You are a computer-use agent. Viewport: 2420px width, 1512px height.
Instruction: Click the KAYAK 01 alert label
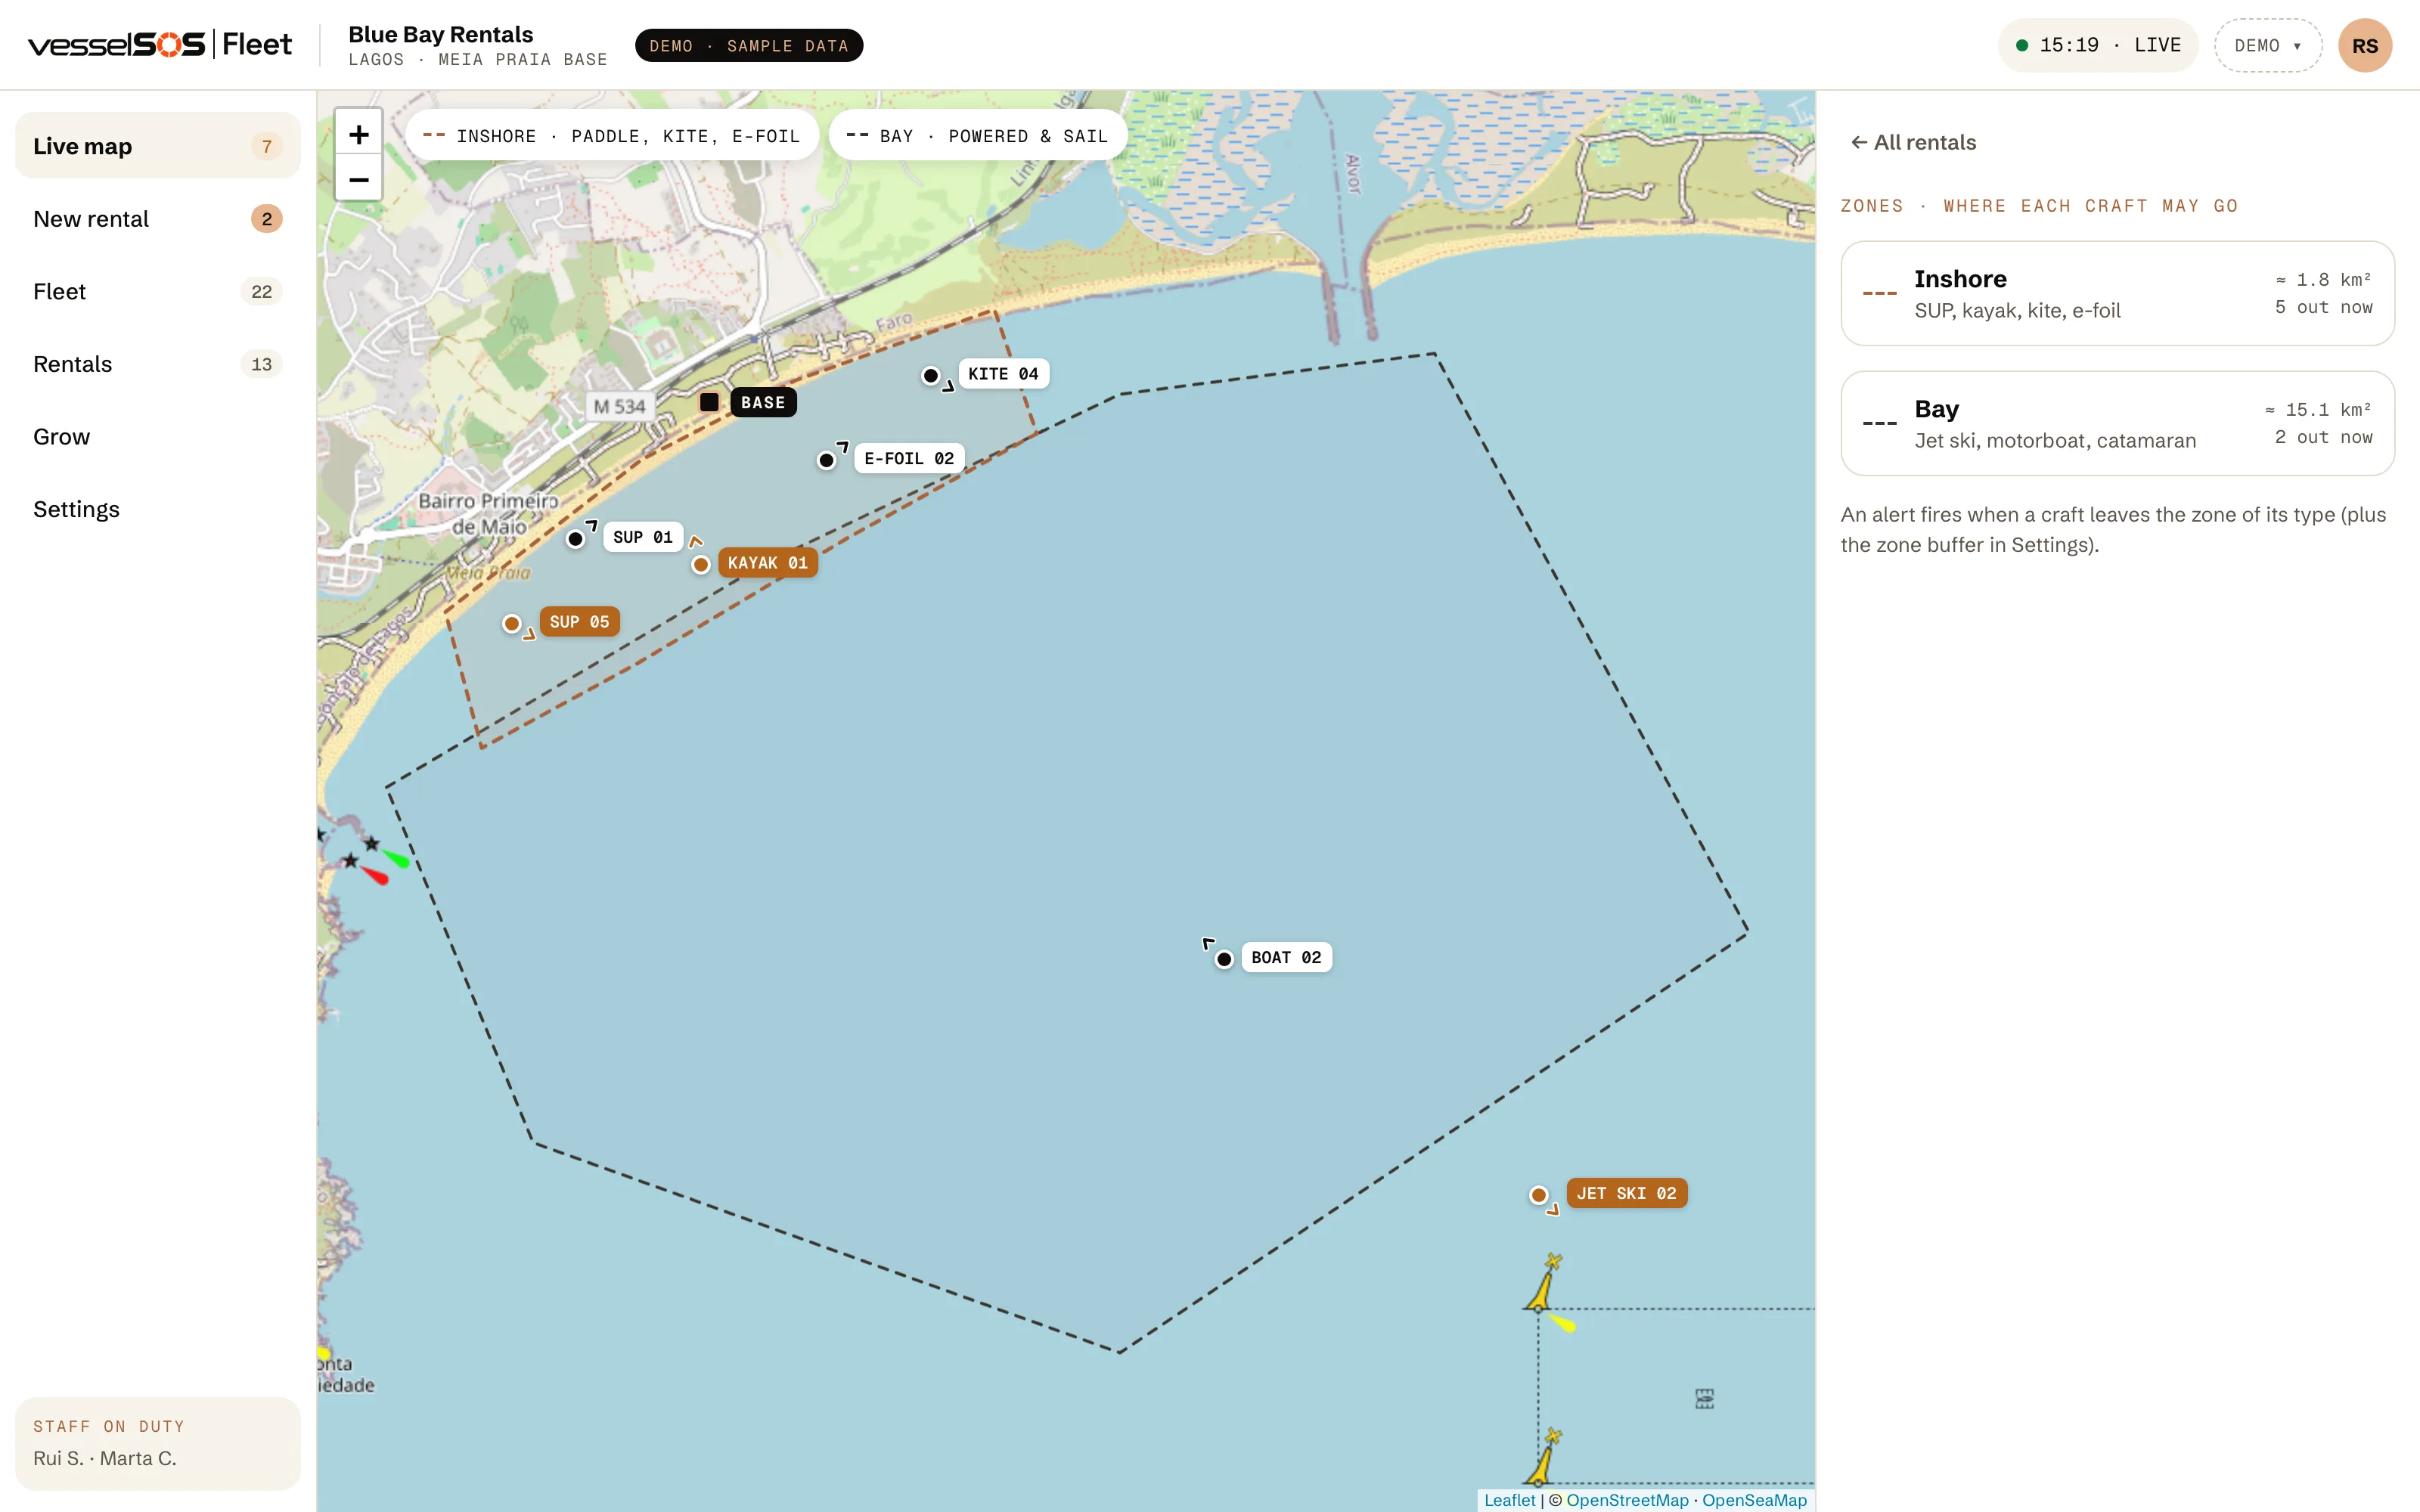[767, 563]
